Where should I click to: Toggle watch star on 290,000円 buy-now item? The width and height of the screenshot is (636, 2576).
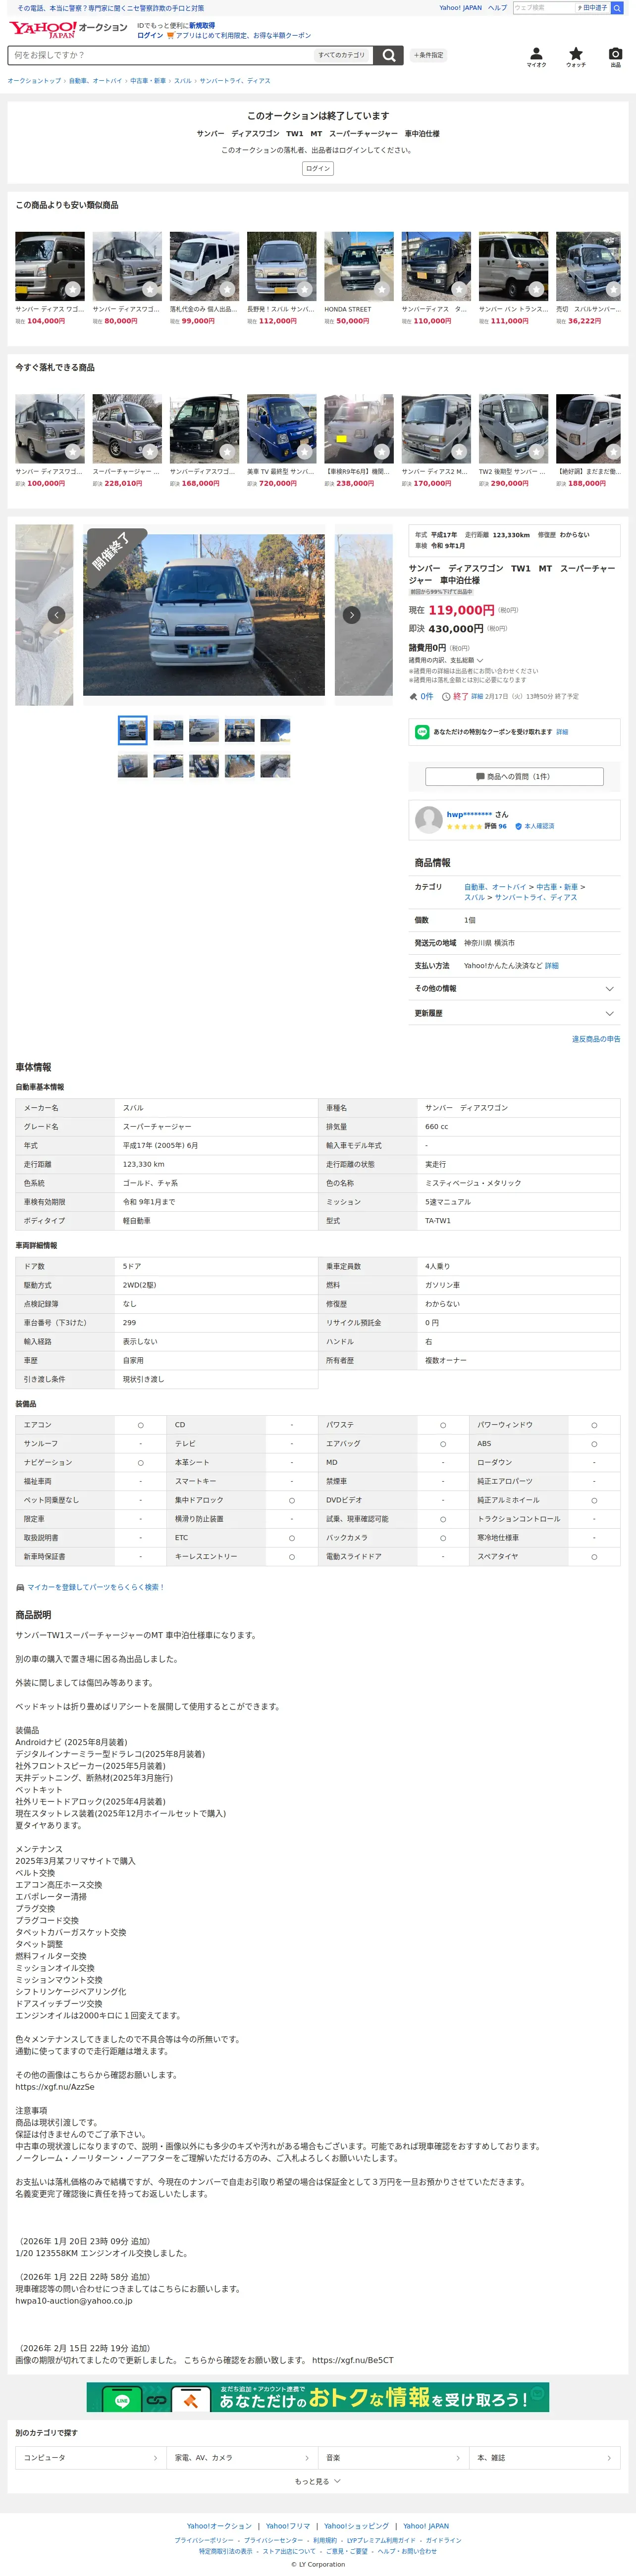pos(536,451)
